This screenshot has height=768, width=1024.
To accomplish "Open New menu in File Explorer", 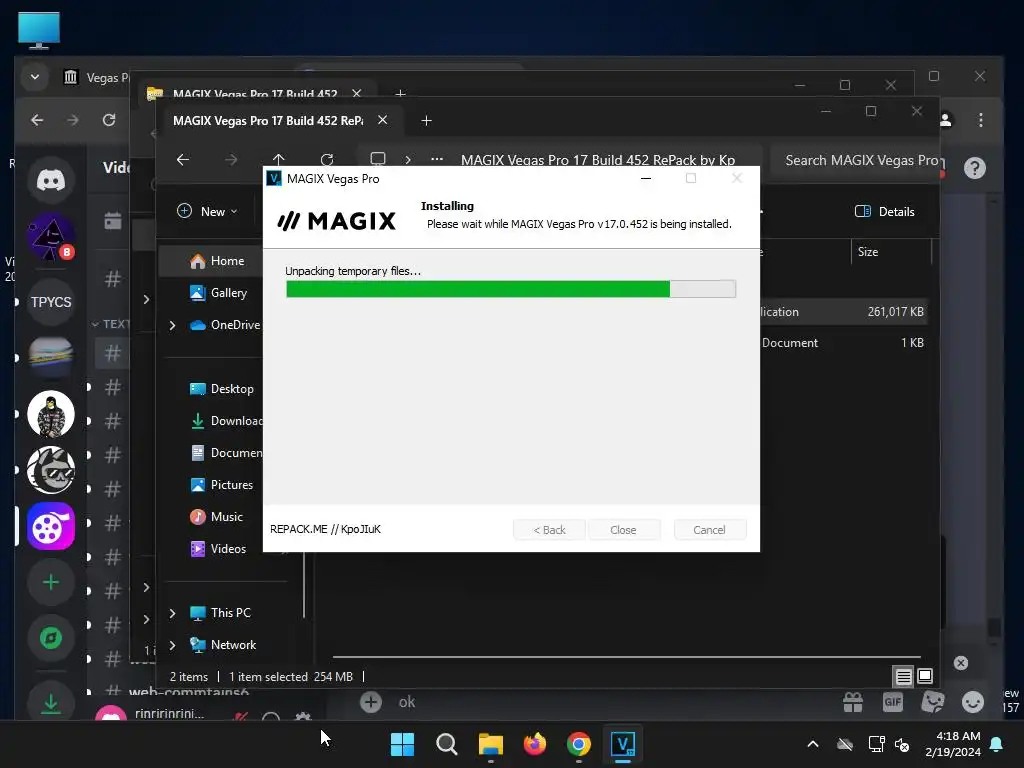I will click(x=208, y=212).
